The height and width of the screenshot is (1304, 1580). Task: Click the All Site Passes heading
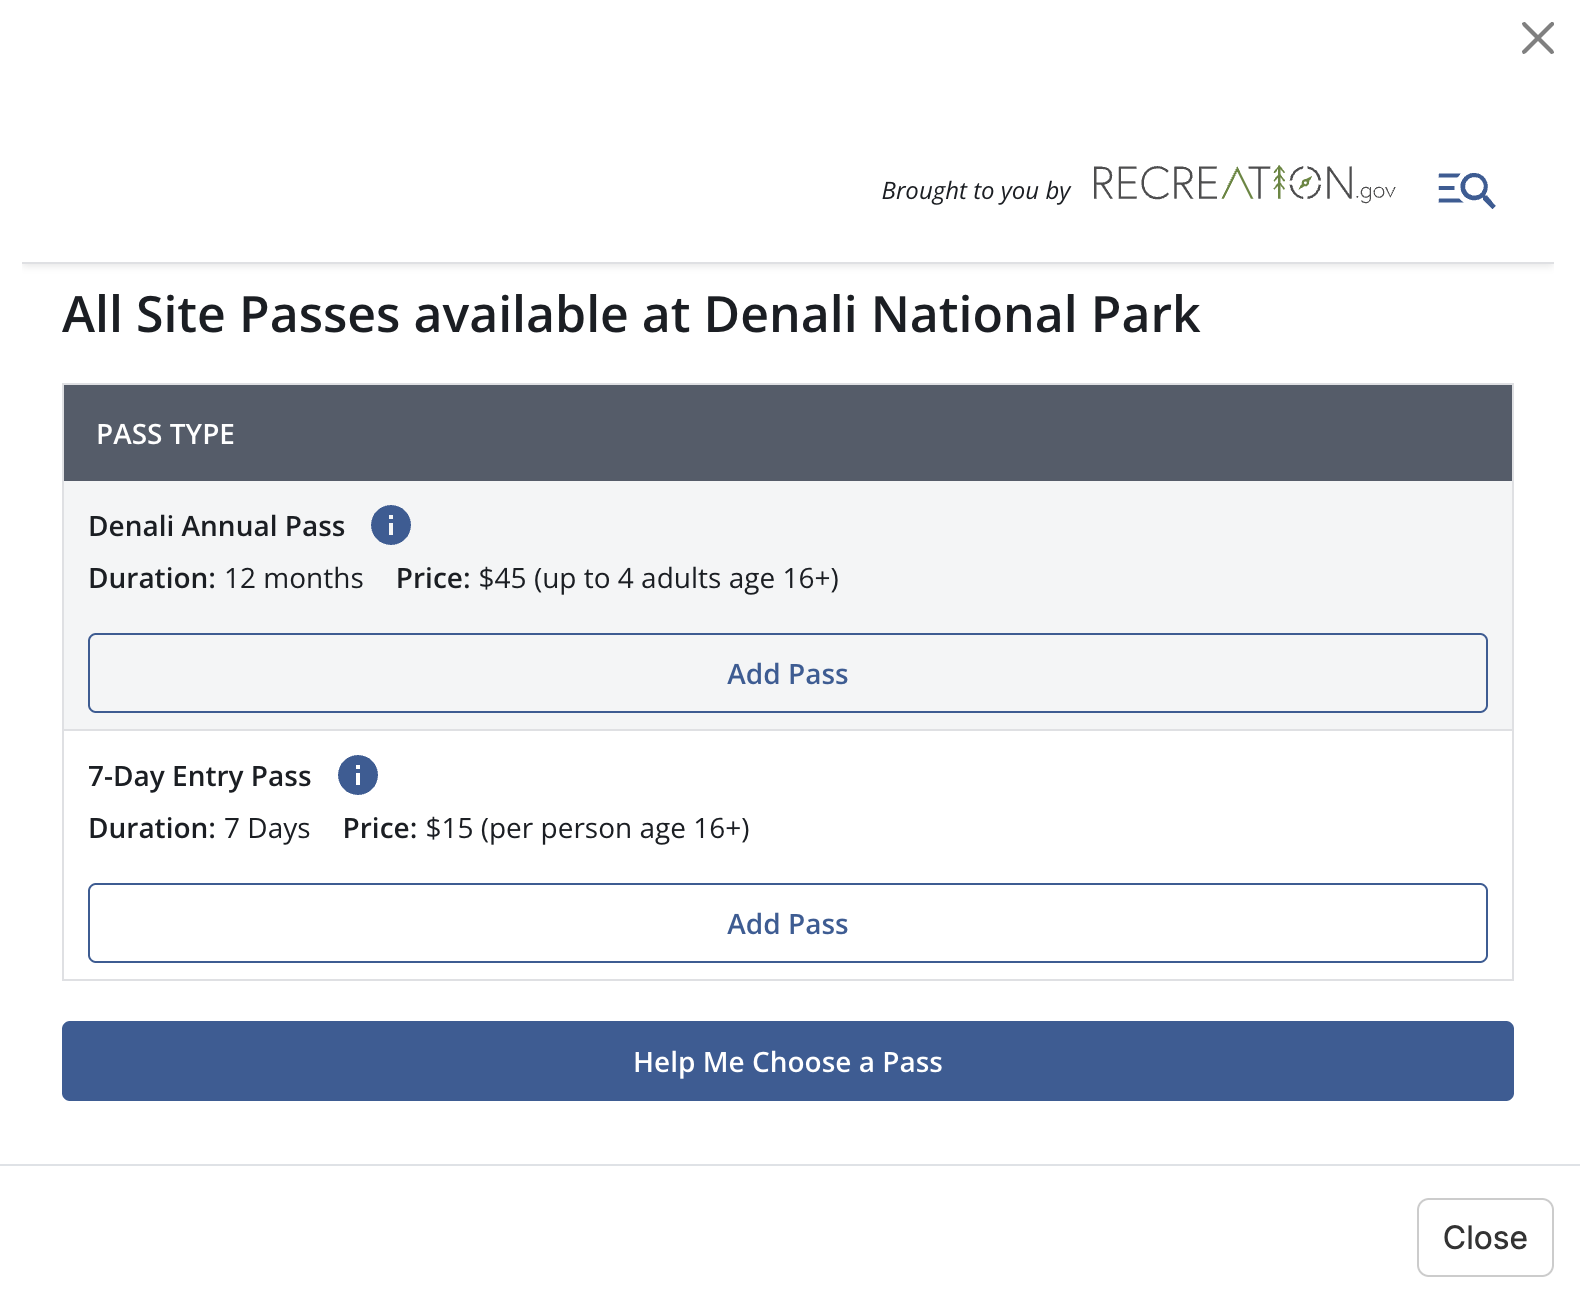631,314
